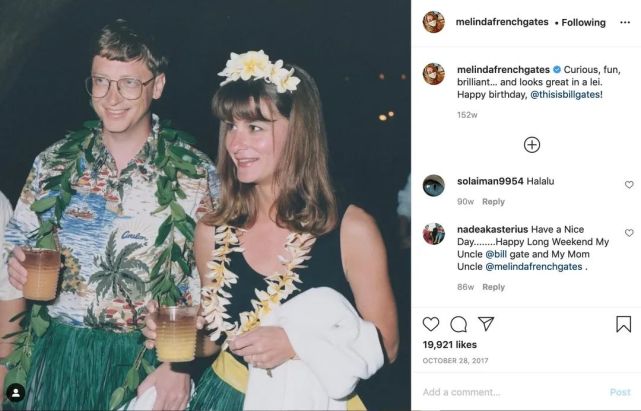The height and width of the screenshot is (411, 641).
Task: Open the solaiman9954 username link
Action: 488,181
